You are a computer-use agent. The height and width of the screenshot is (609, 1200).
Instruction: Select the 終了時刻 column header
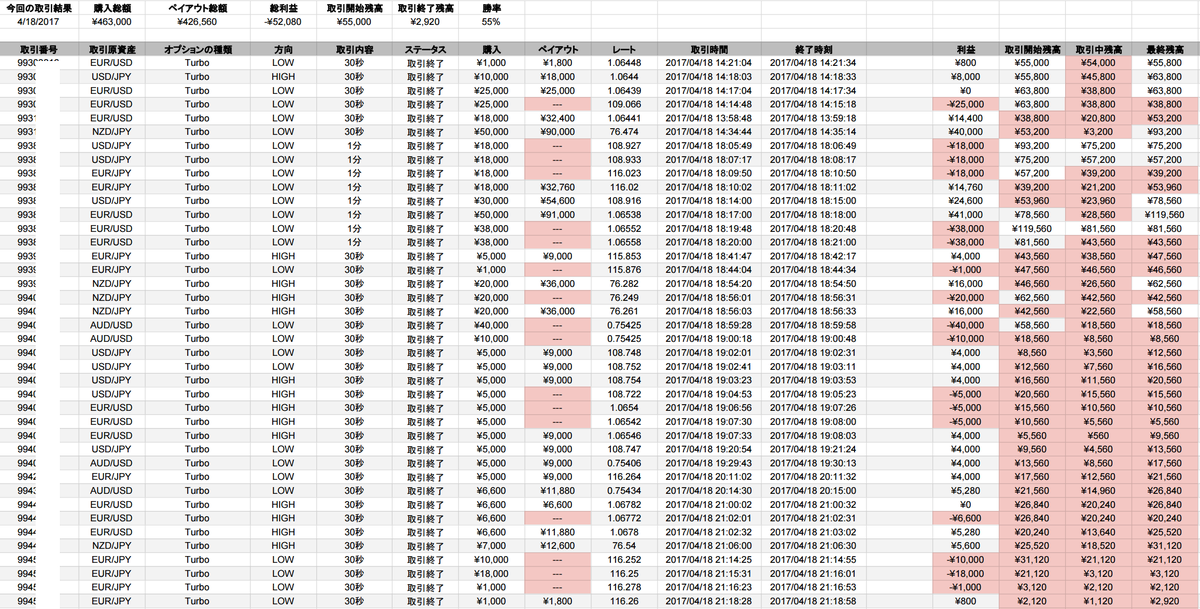click(815, 49)
